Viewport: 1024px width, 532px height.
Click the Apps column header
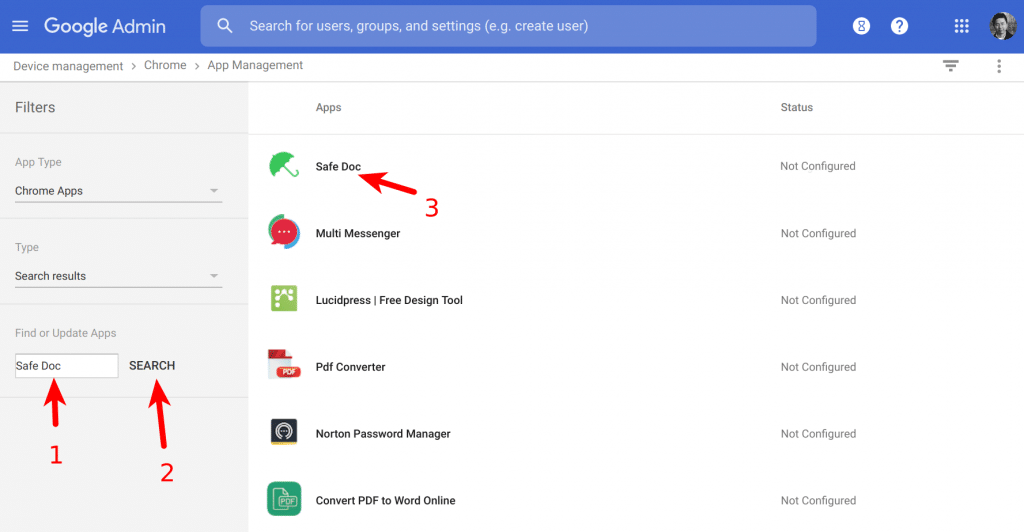point(328,108)
